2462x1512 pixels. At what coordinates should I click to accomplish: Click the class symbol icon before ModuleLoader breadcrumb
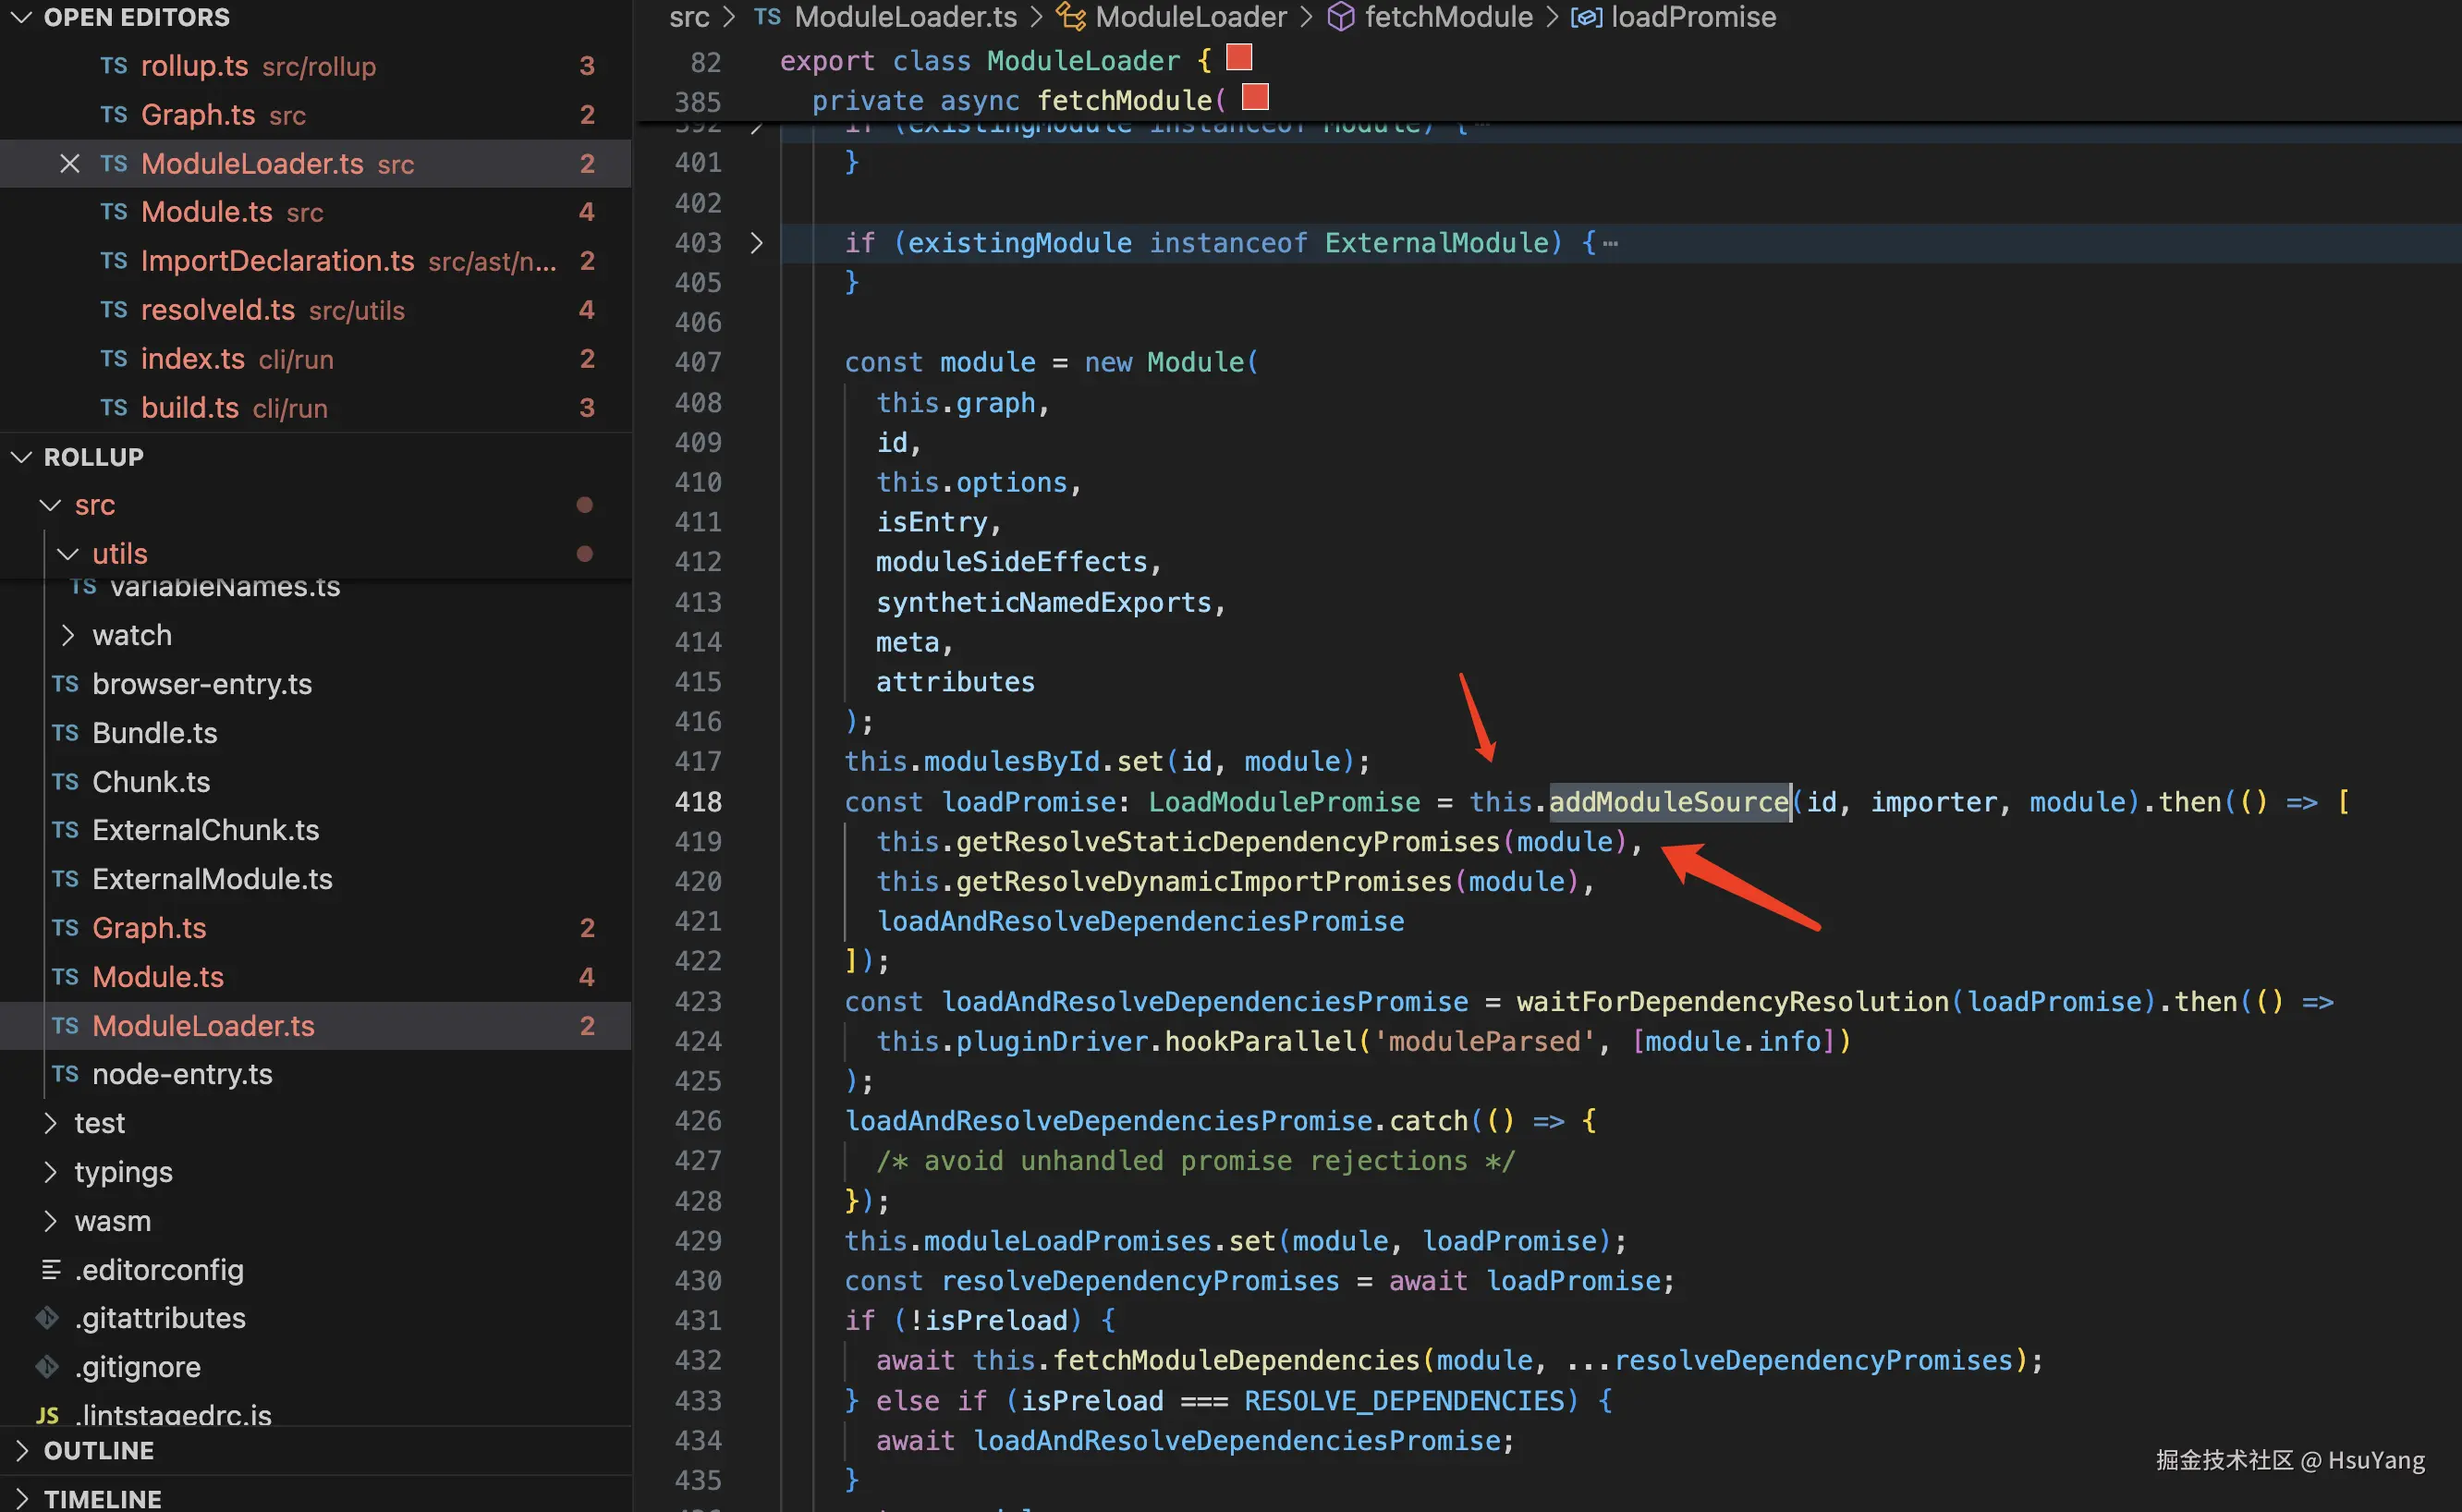1071,17
